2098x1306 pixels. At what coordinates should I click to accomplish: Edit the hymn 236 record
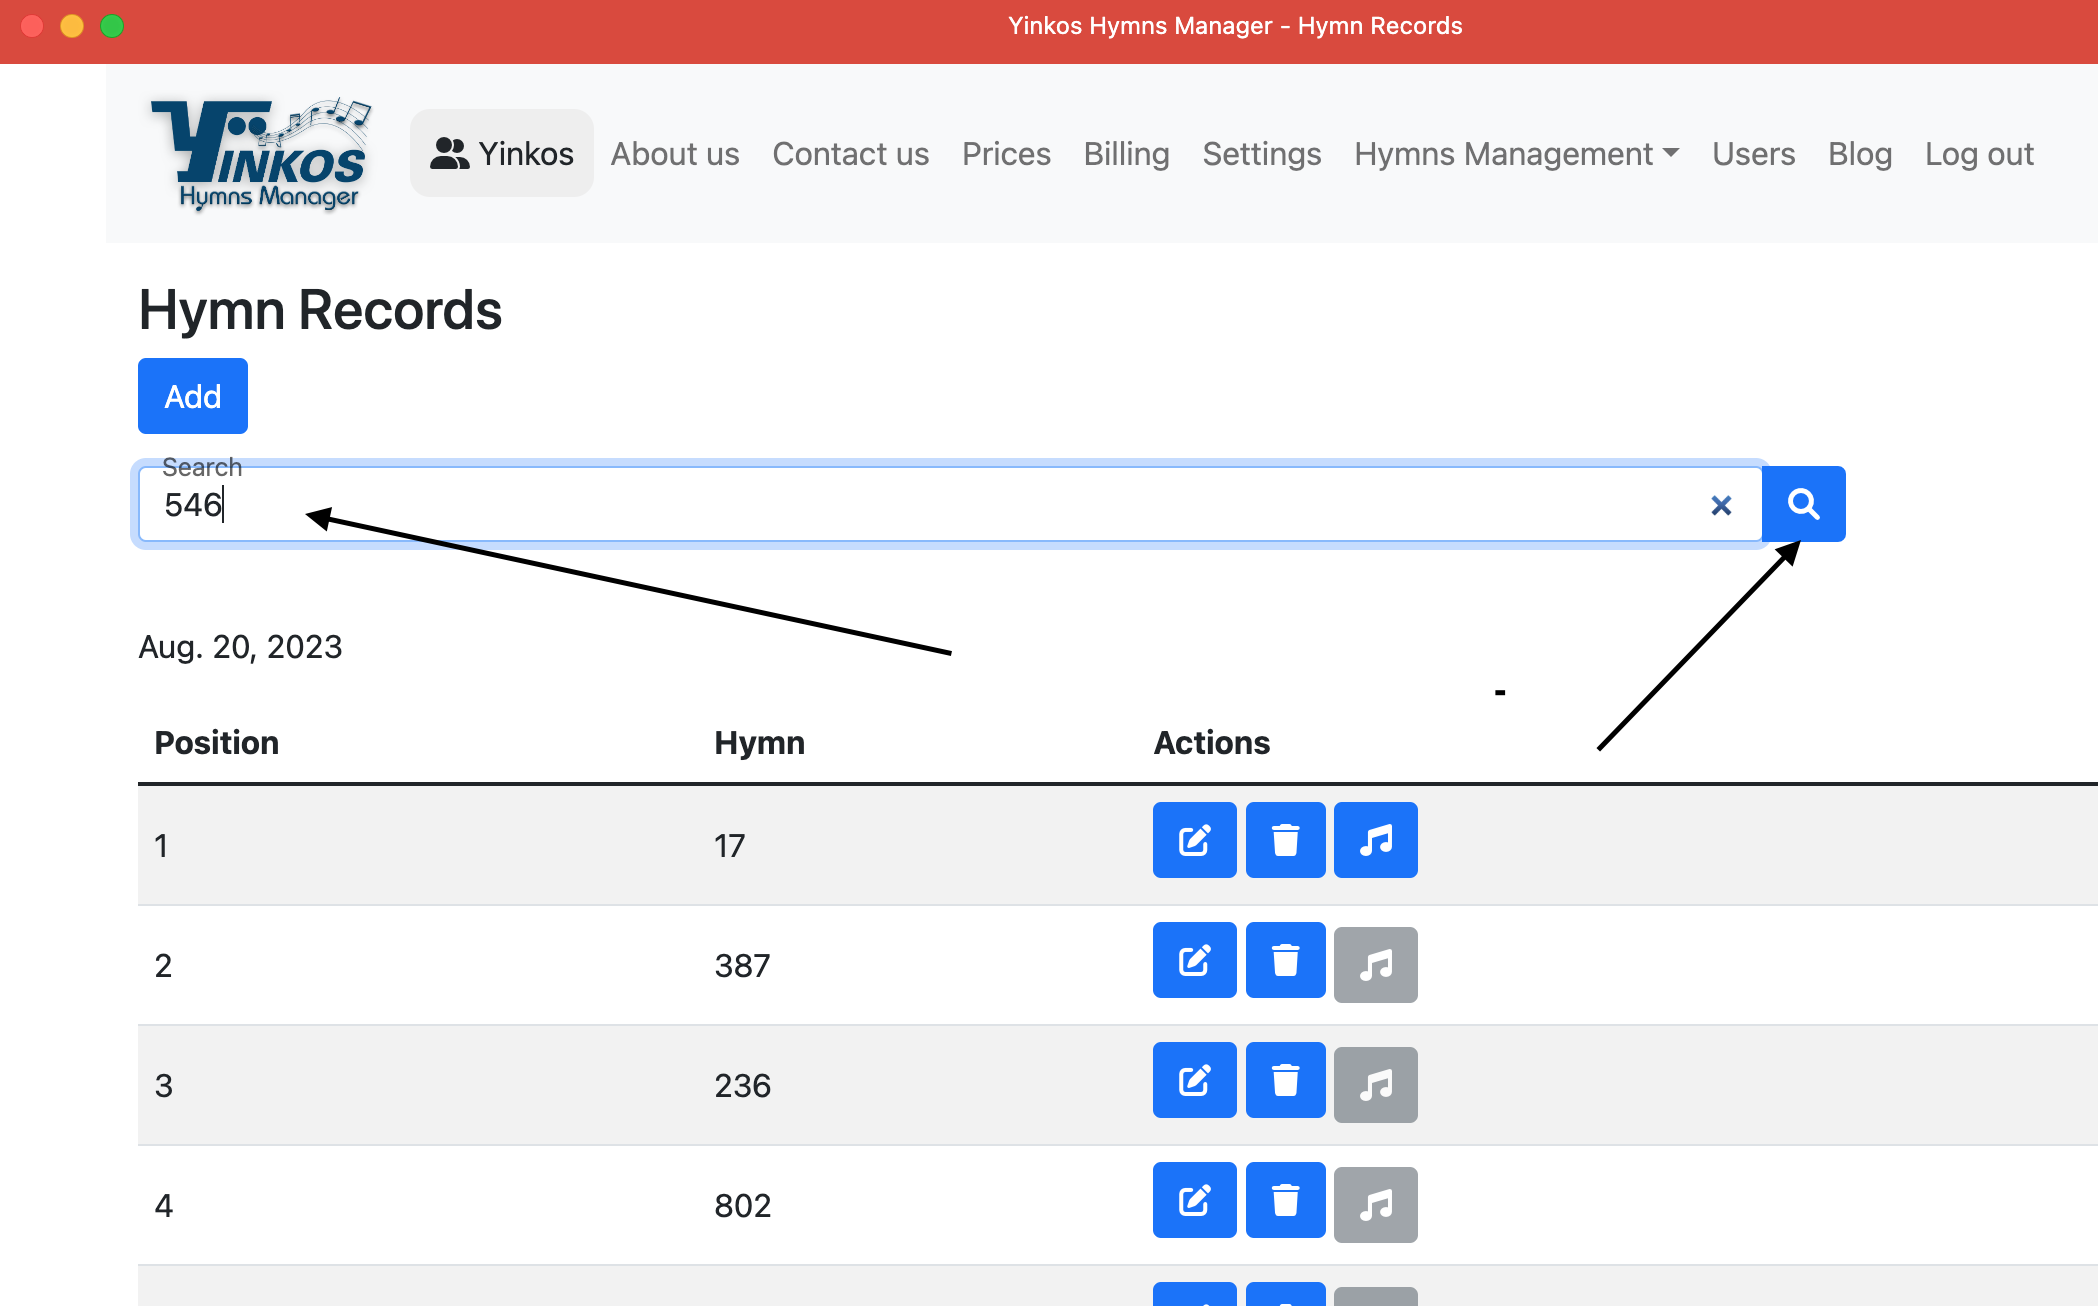(1194, 1081)
